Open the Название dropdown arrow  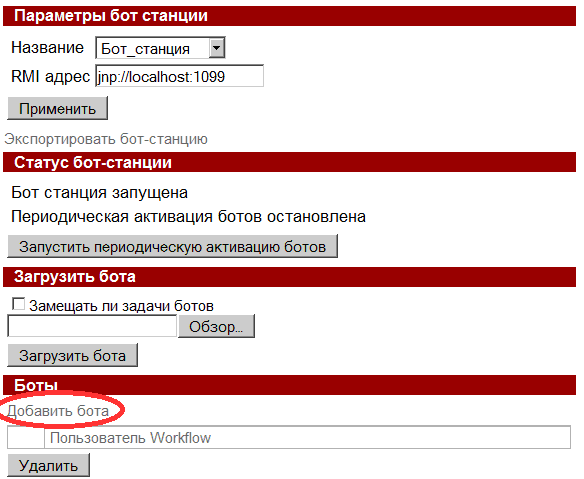tap(217, 48)
